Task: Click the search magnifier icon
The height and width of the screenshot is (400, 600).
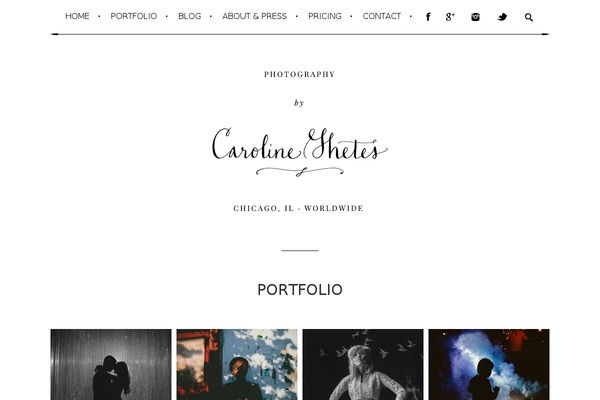Action: (529, 17)
